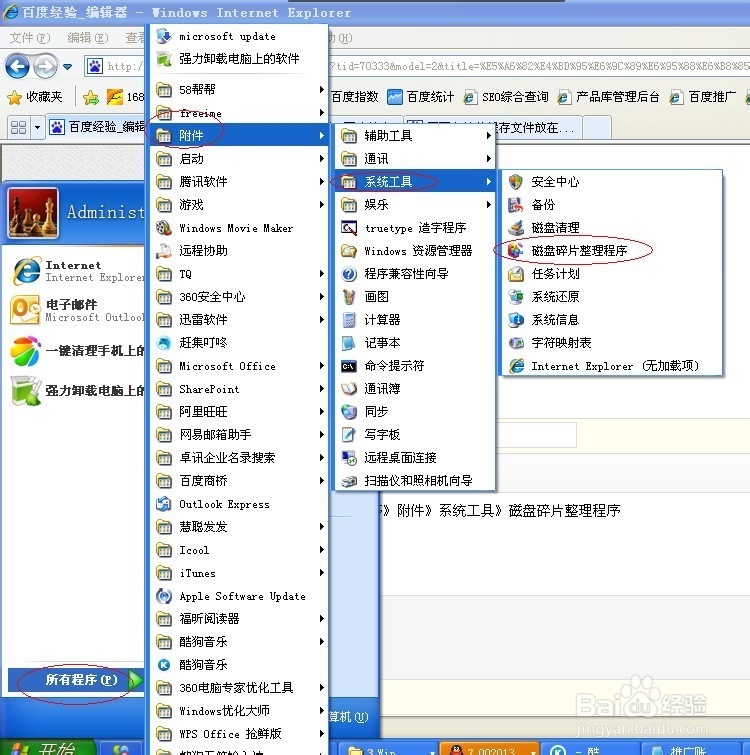Launch WordPad (写字板)
Screen dimensions: 750x755
415,435
